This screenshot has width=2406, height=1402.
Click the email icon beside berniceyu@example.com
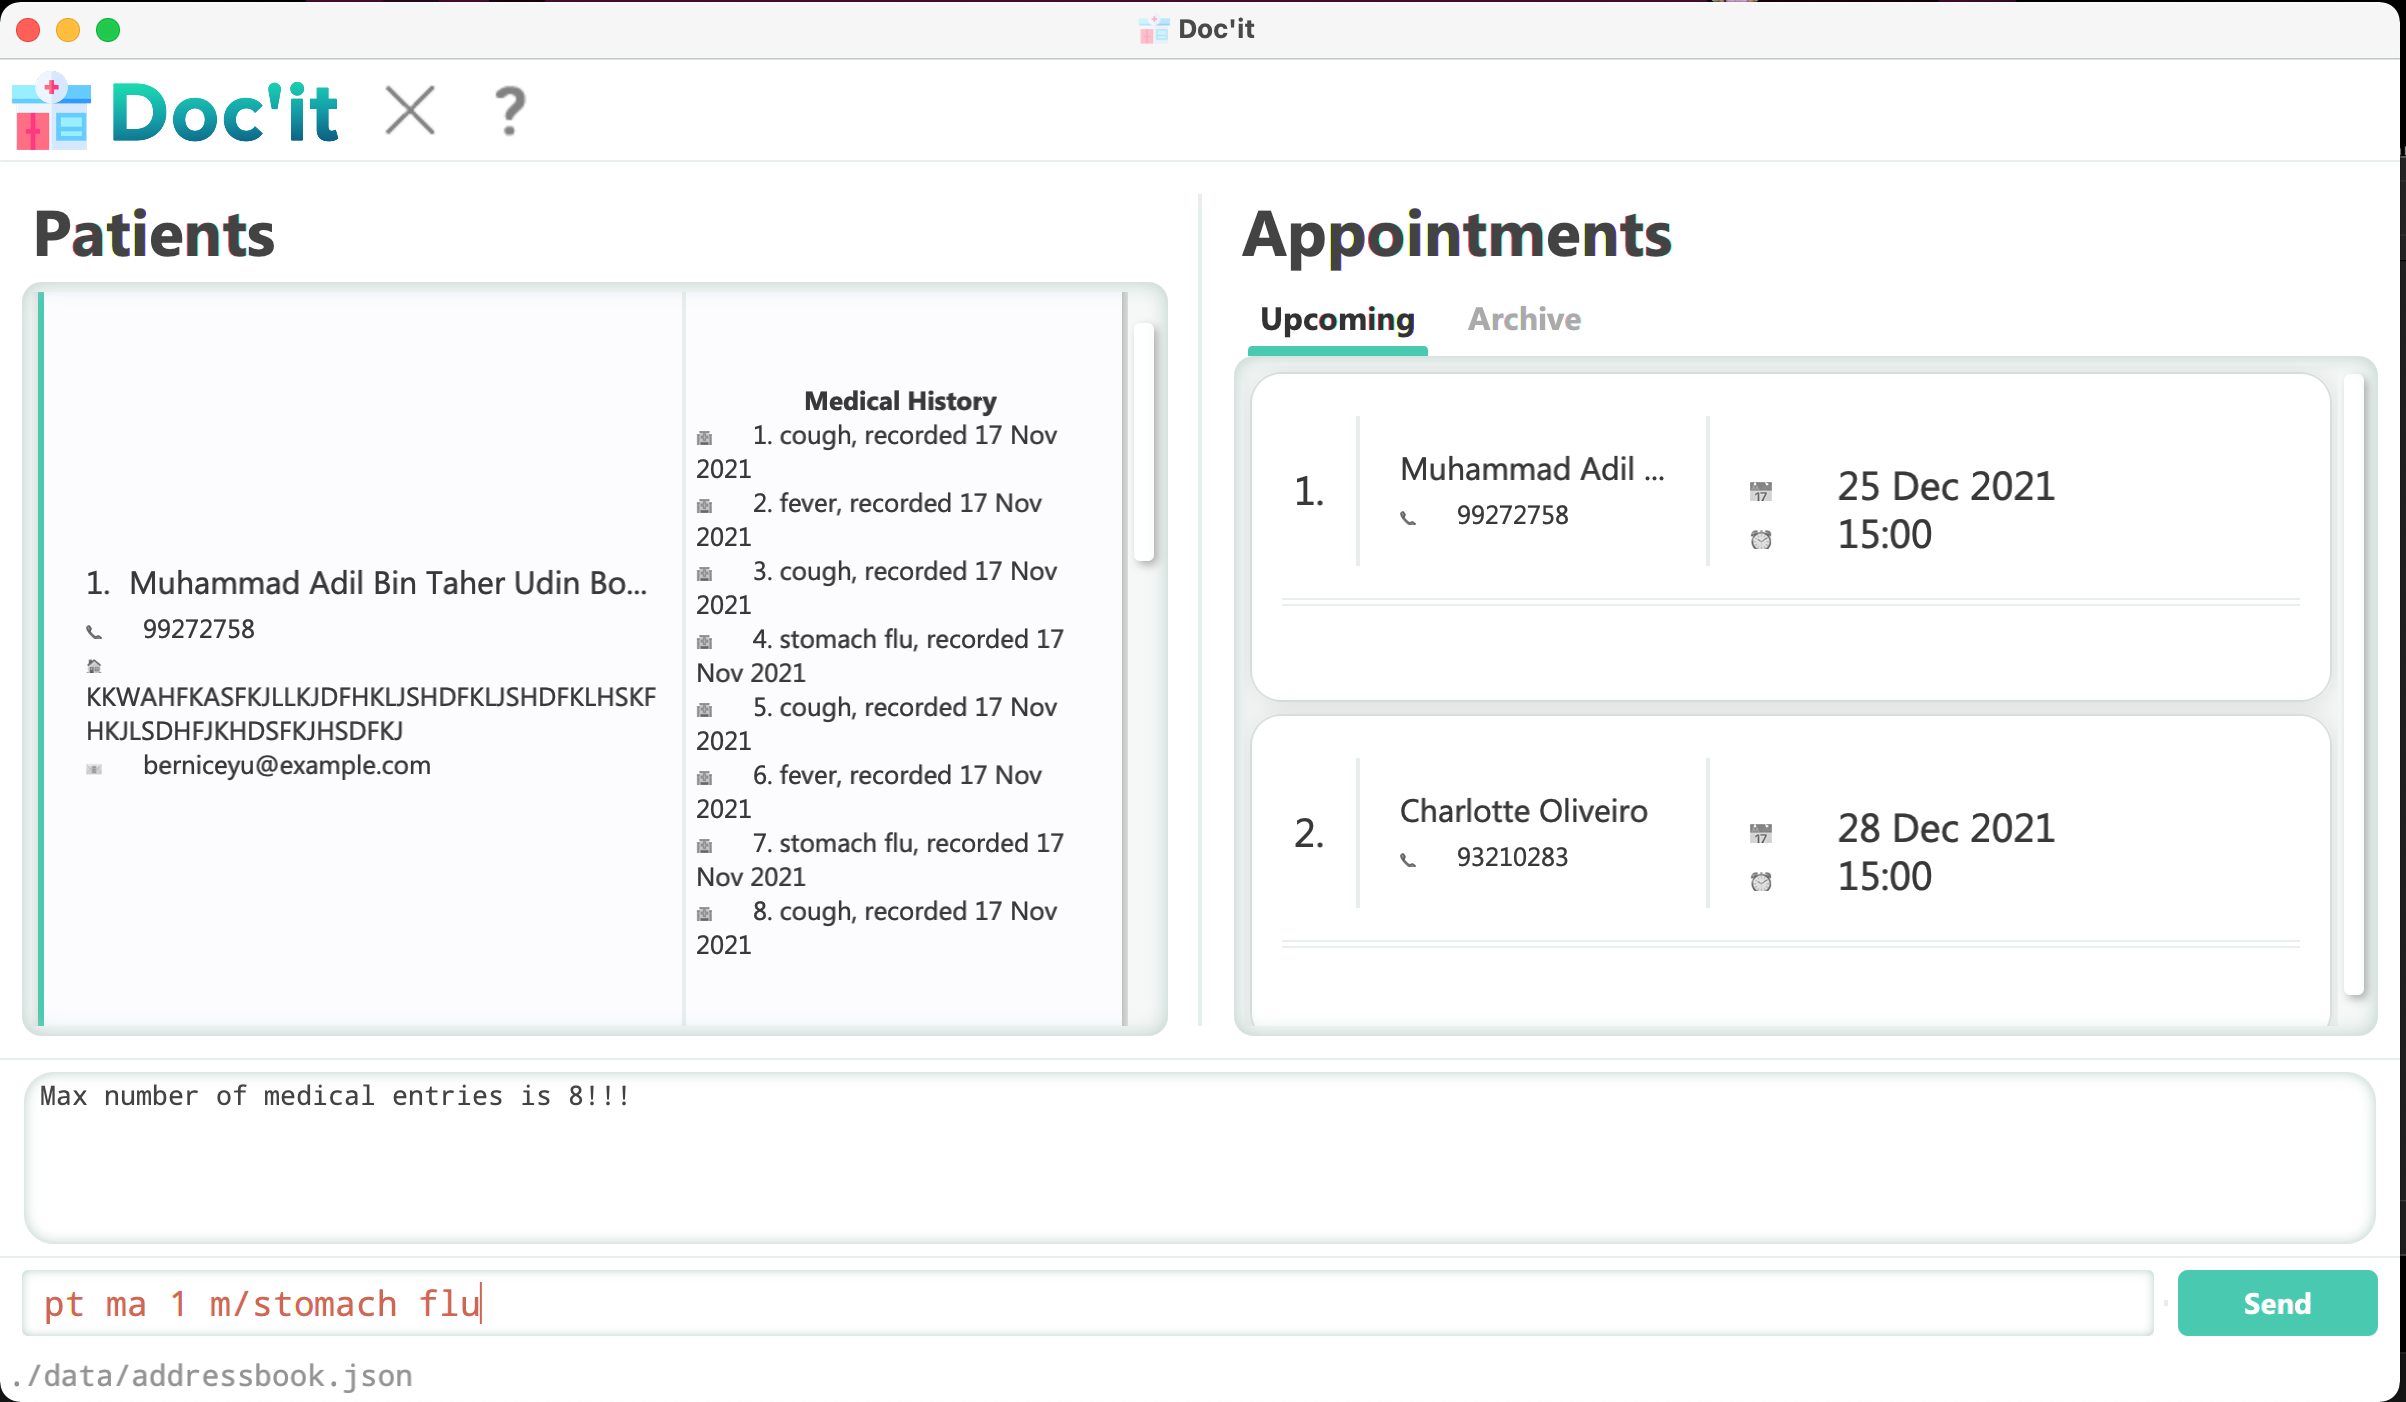pos(94,768)
